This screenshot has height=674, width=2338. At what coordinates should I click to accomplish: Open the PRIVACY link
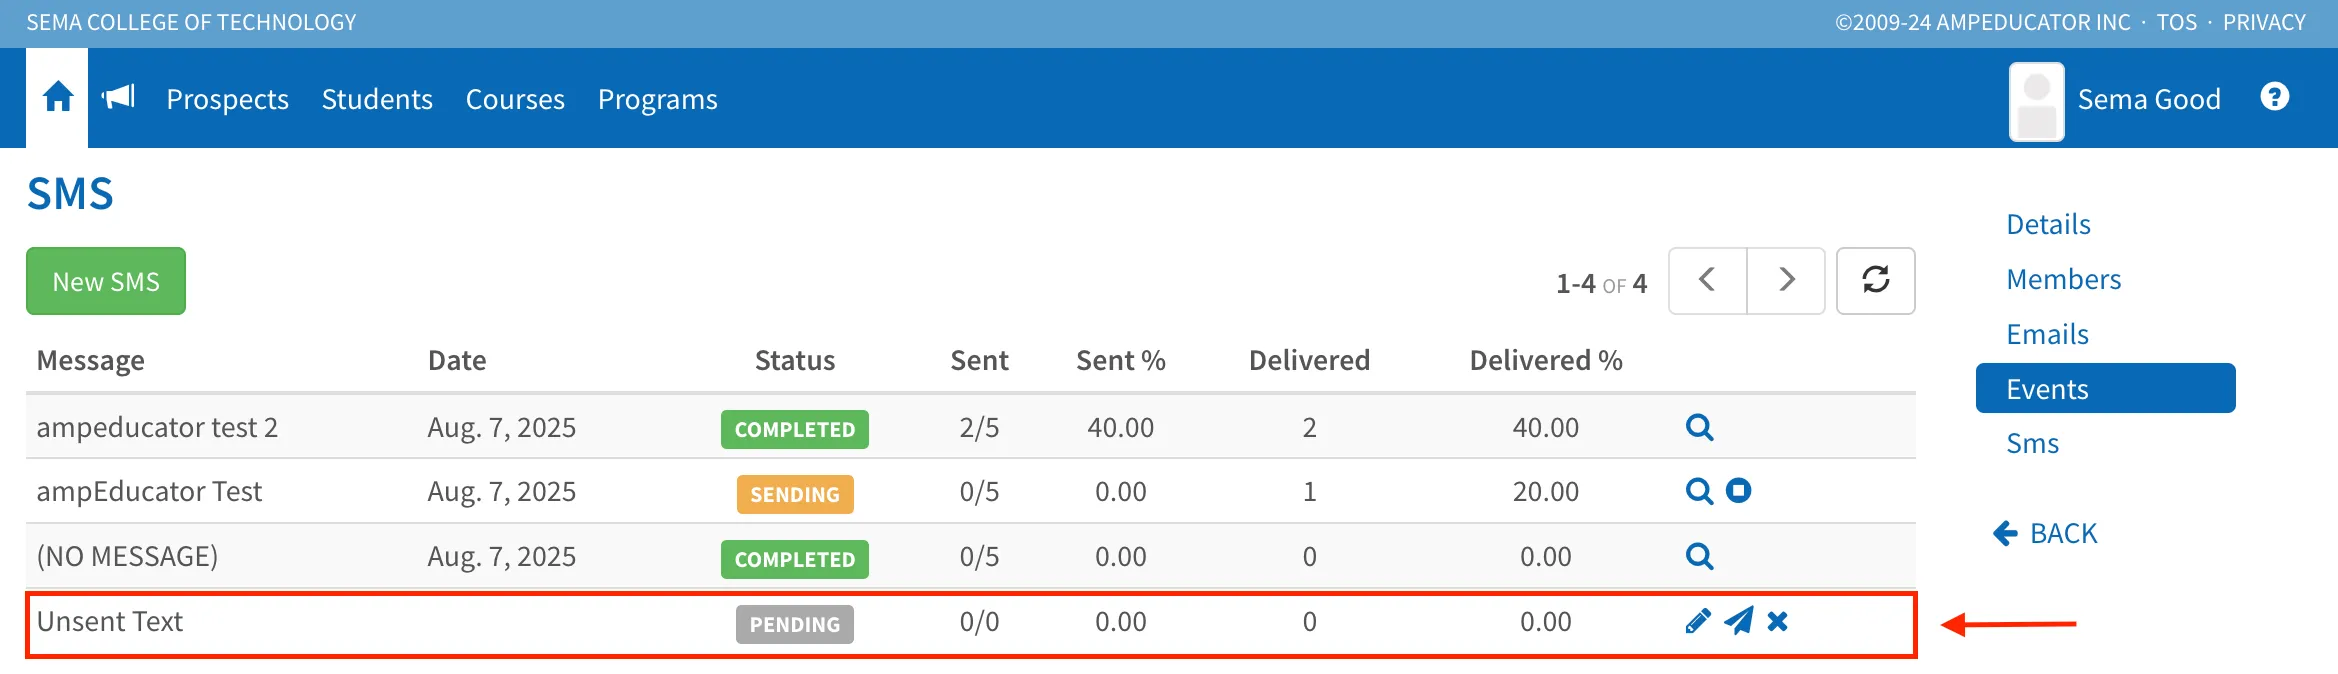coord(2264,22)
